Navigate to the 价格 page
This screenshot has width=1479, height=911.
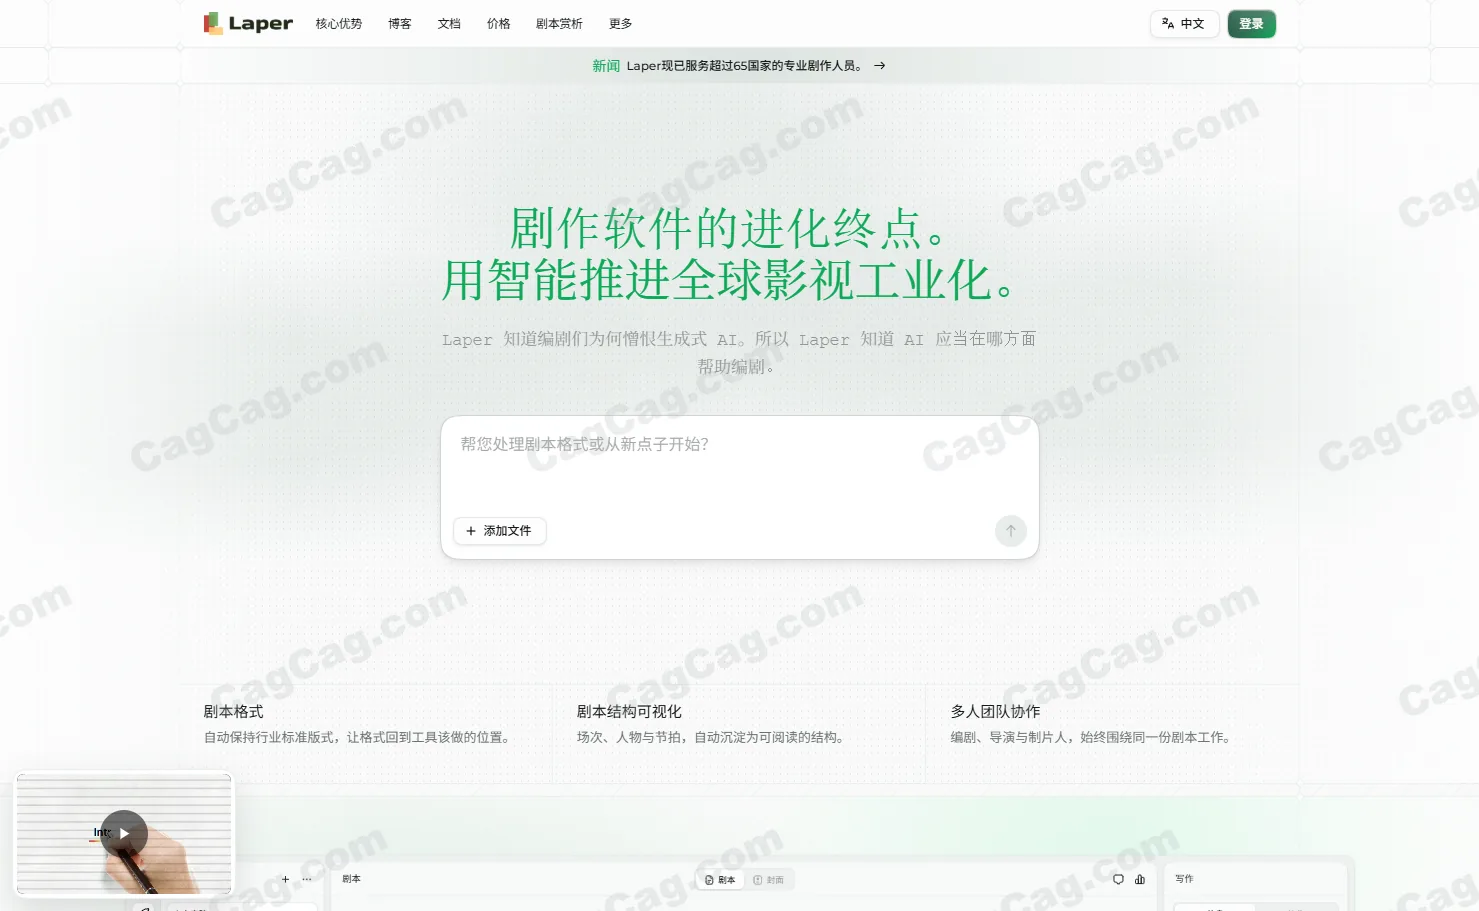pyautogui.click(x=499, y=24)
